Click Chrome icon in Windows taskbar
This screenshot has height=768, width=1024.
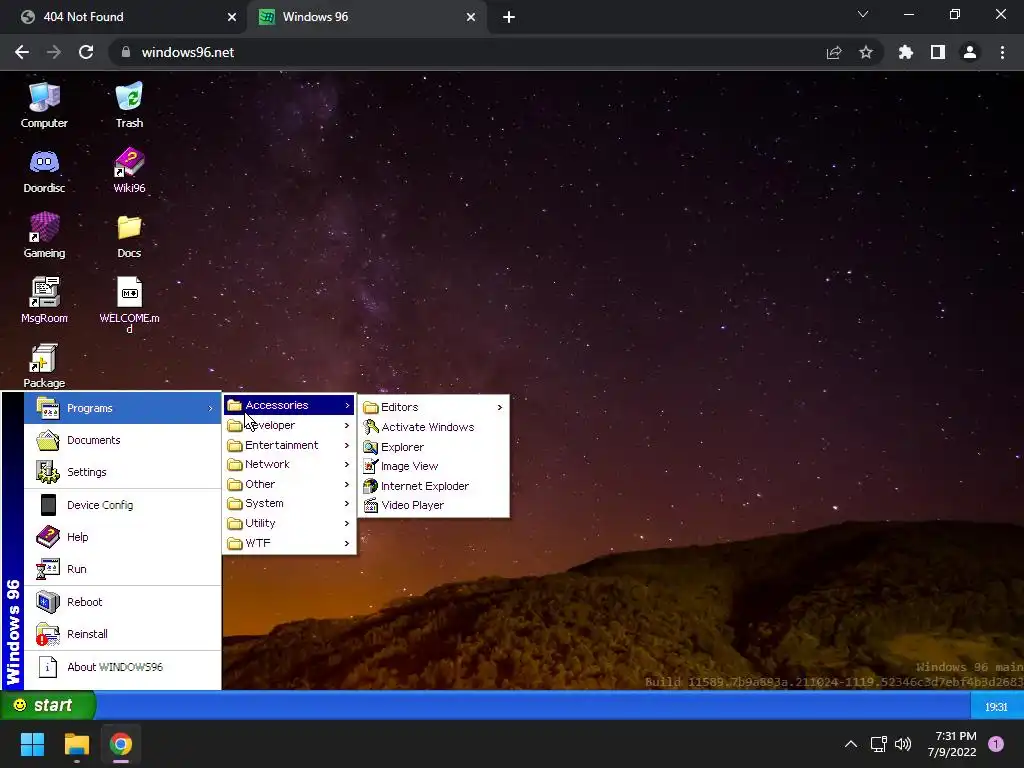tap(121, 744)
